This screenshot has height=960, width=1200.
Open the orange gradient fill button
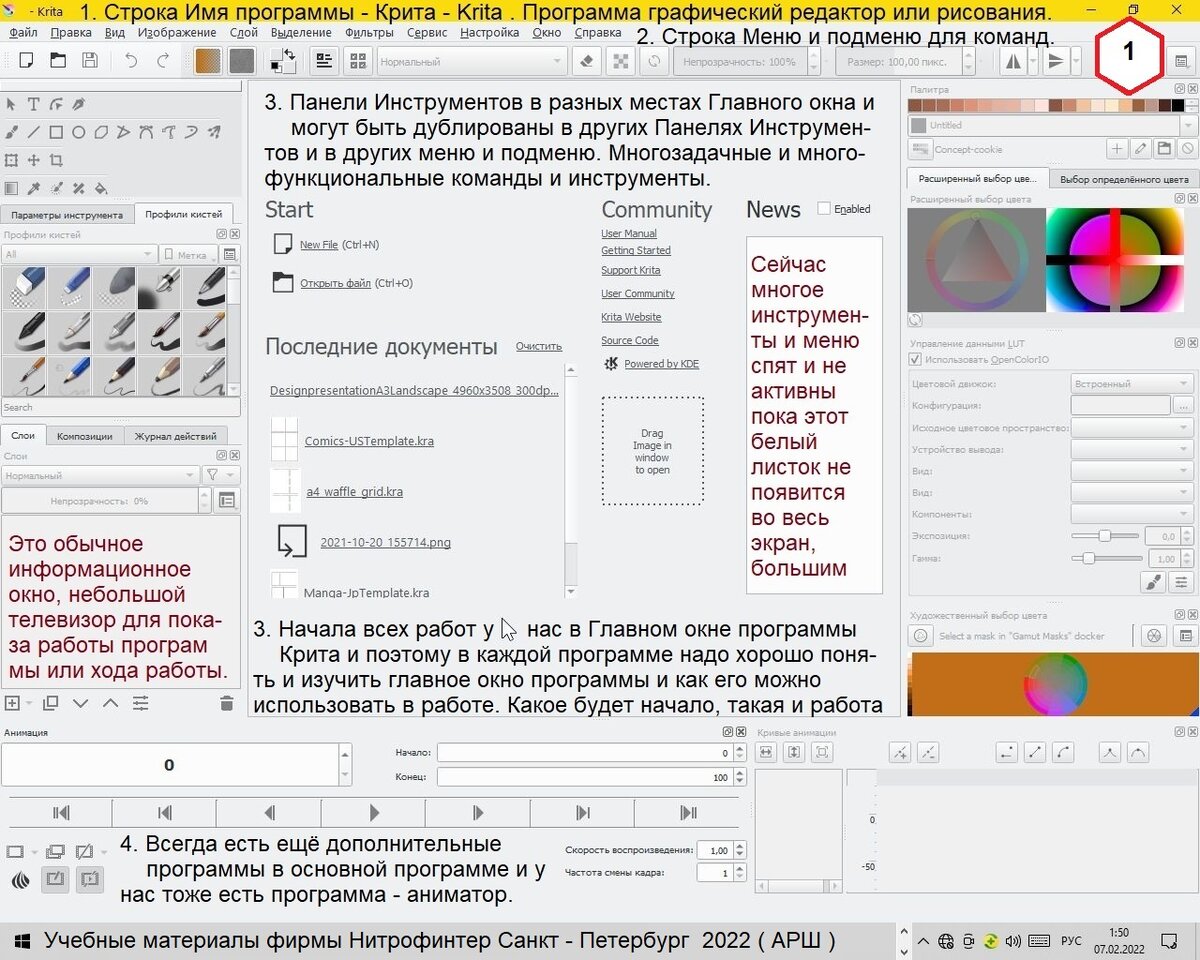(208, 61)
